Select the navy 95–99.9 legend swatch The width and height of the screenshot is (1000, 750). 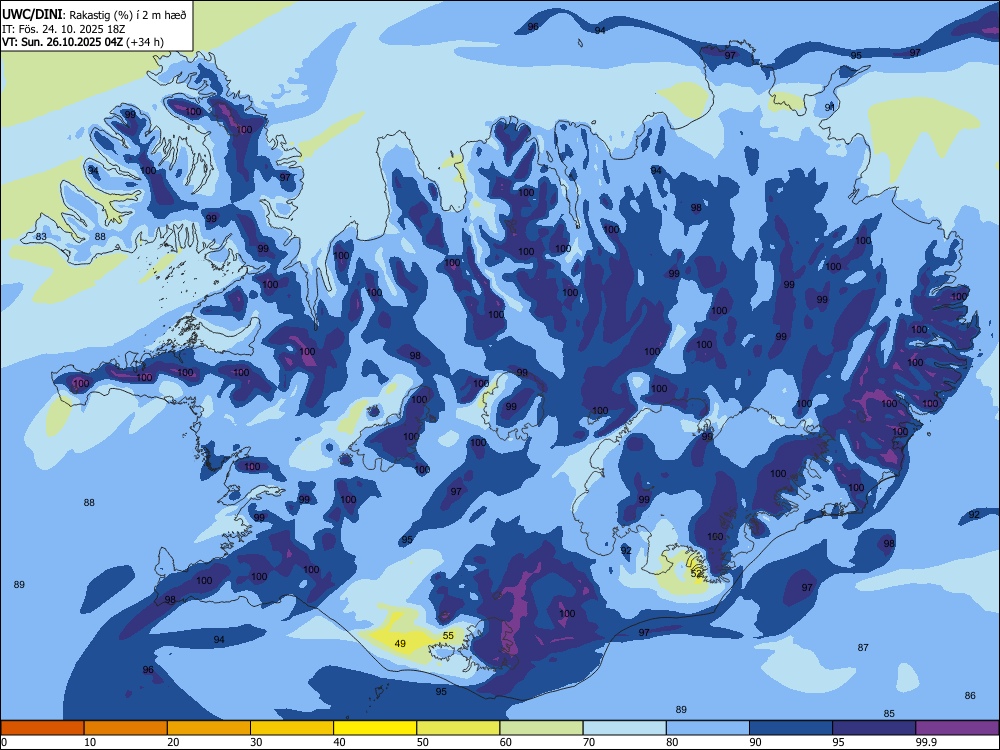[x=874, y=728]
